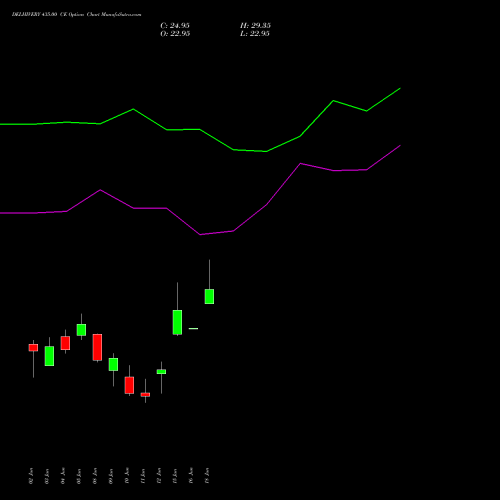Click the green candle for 03 Jun

click(49, 356)
